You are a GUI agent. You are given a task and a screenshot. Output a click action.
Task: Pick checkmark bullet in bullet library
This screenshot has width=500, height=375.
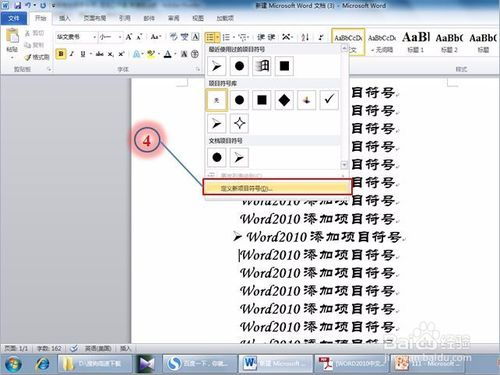pyautogui.click(x=329, y=100)
